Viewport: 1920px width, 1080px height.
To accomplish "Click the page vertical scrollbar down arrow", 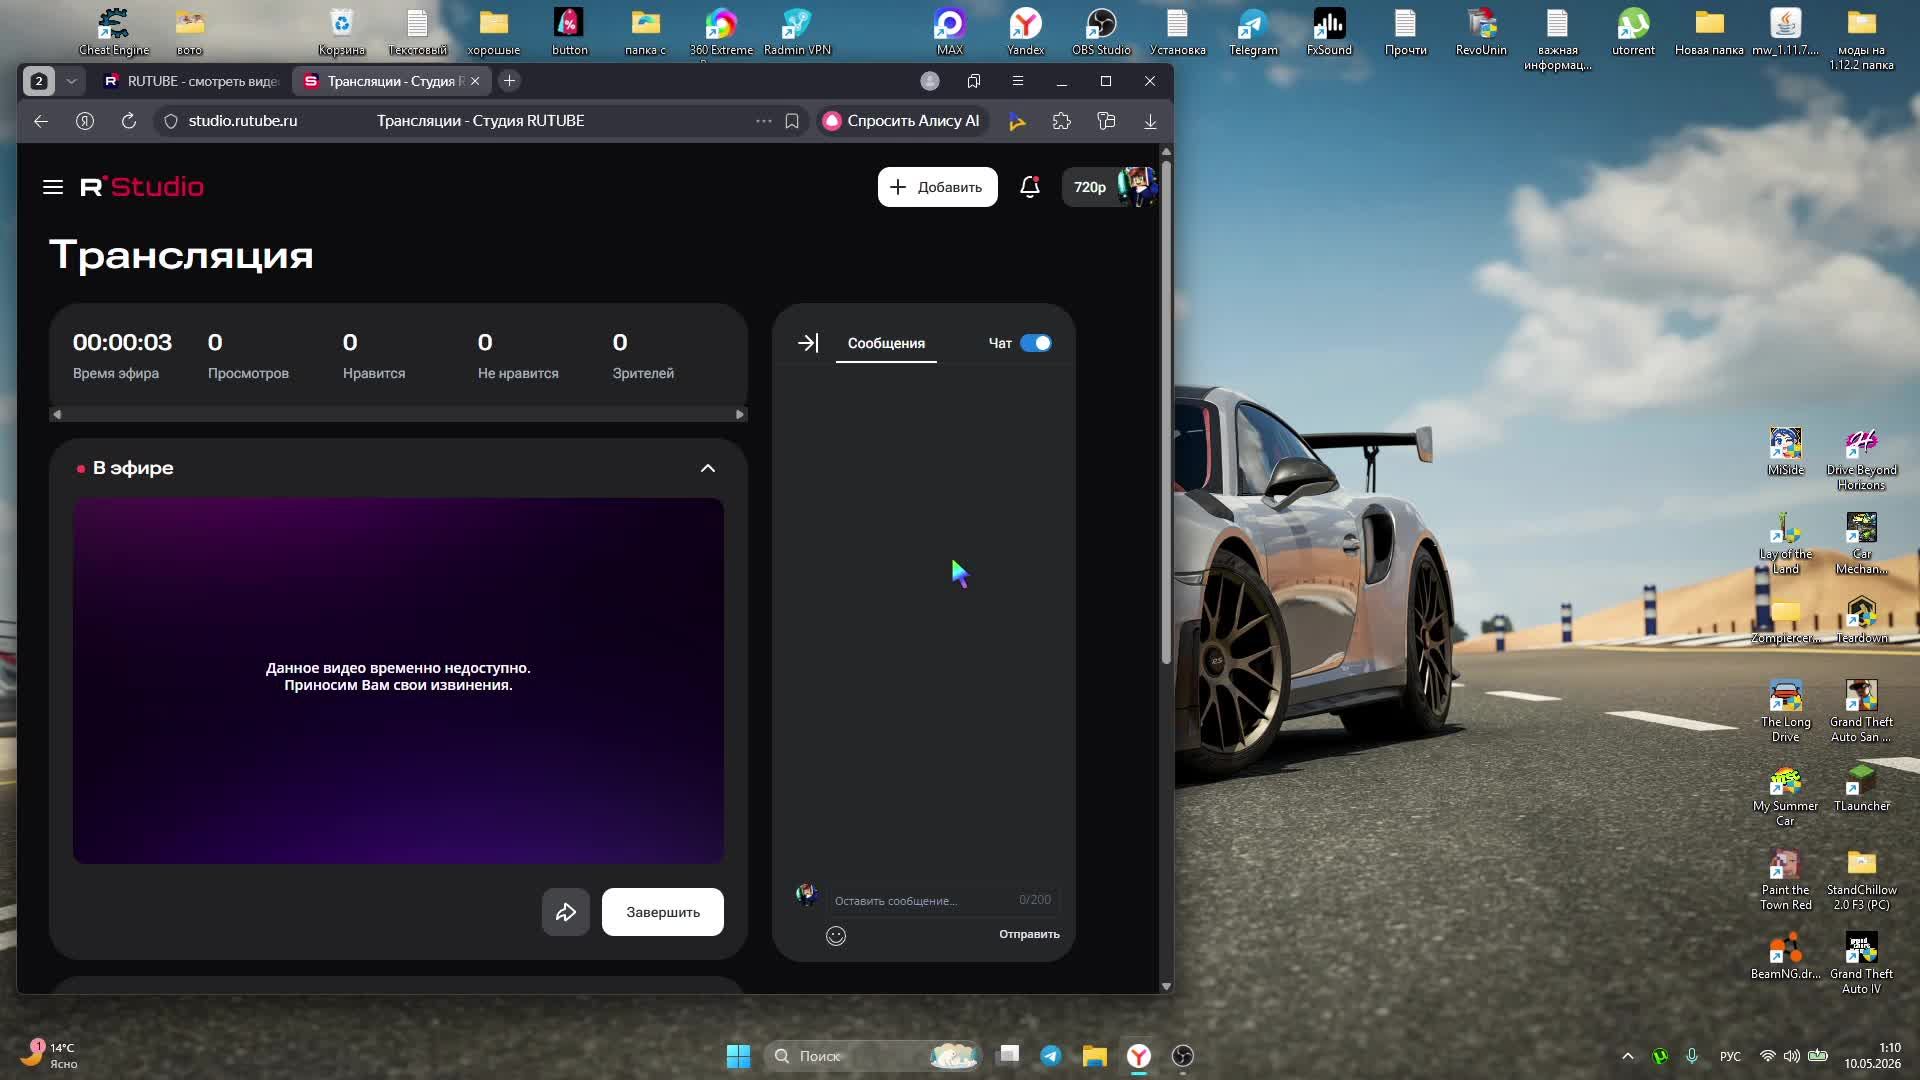I will pyautogui.click(x=1166, y=986).
